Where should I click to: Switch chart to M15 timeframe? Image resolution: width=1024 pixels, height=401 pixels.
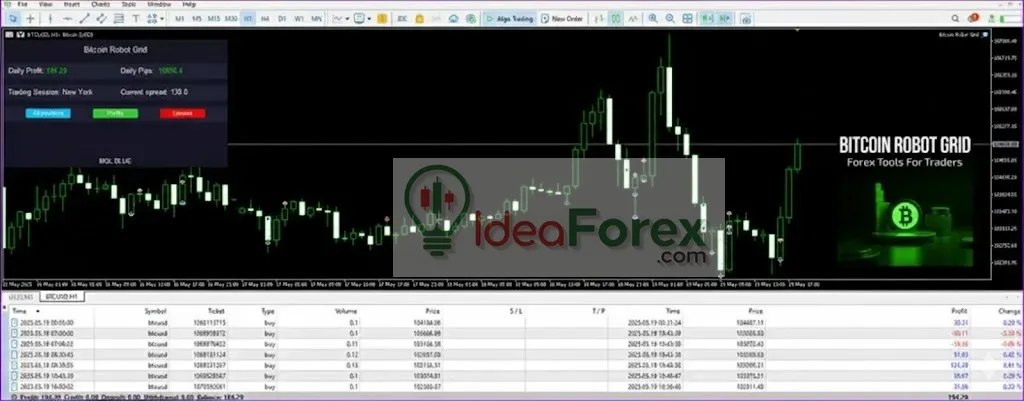point(214,19)
